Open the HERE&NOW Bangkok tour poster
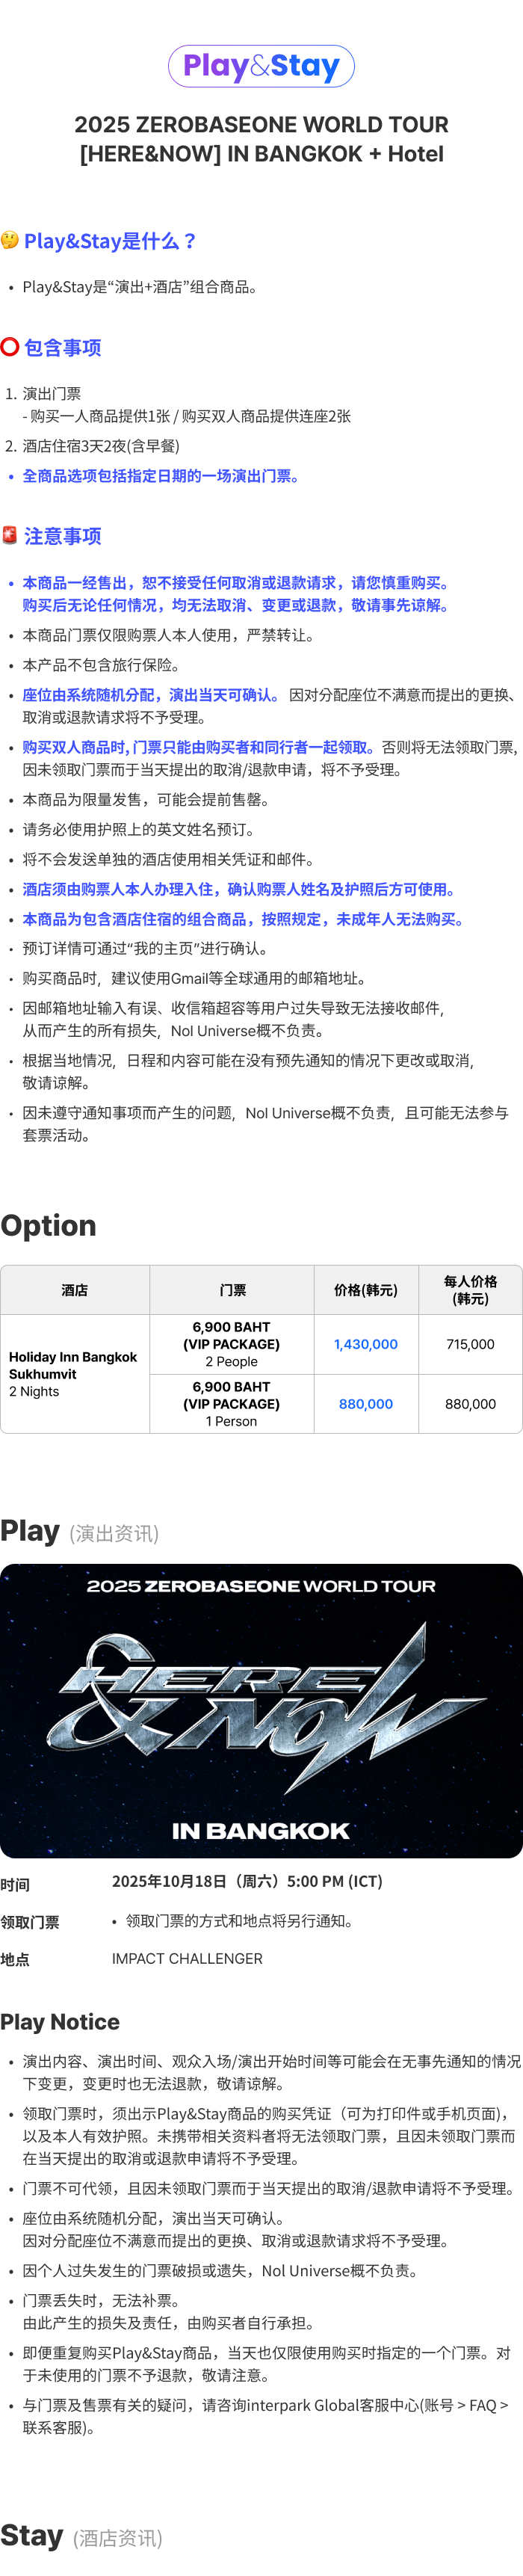This screenshot has height=2576, width=523. (261, 1711)
